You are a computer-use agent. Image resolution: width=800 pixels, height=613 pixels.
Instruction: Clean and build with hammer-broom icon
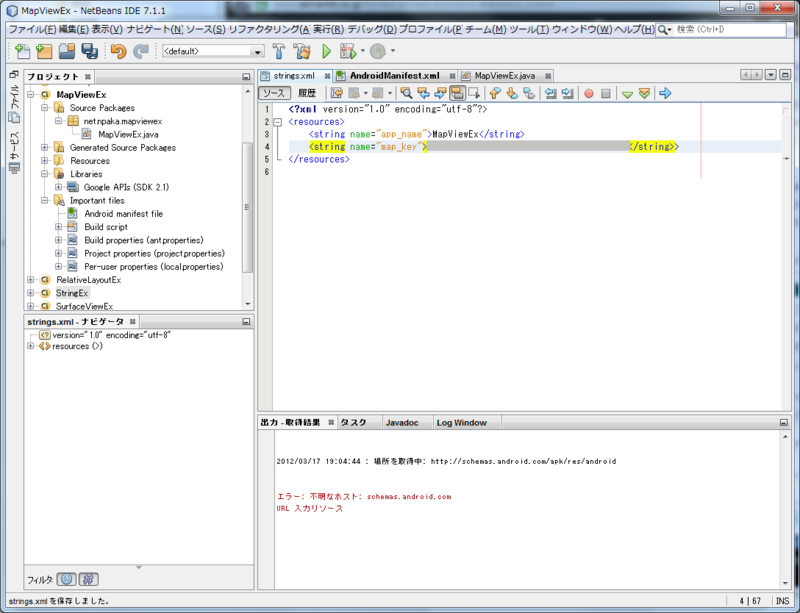click(302, 51)
